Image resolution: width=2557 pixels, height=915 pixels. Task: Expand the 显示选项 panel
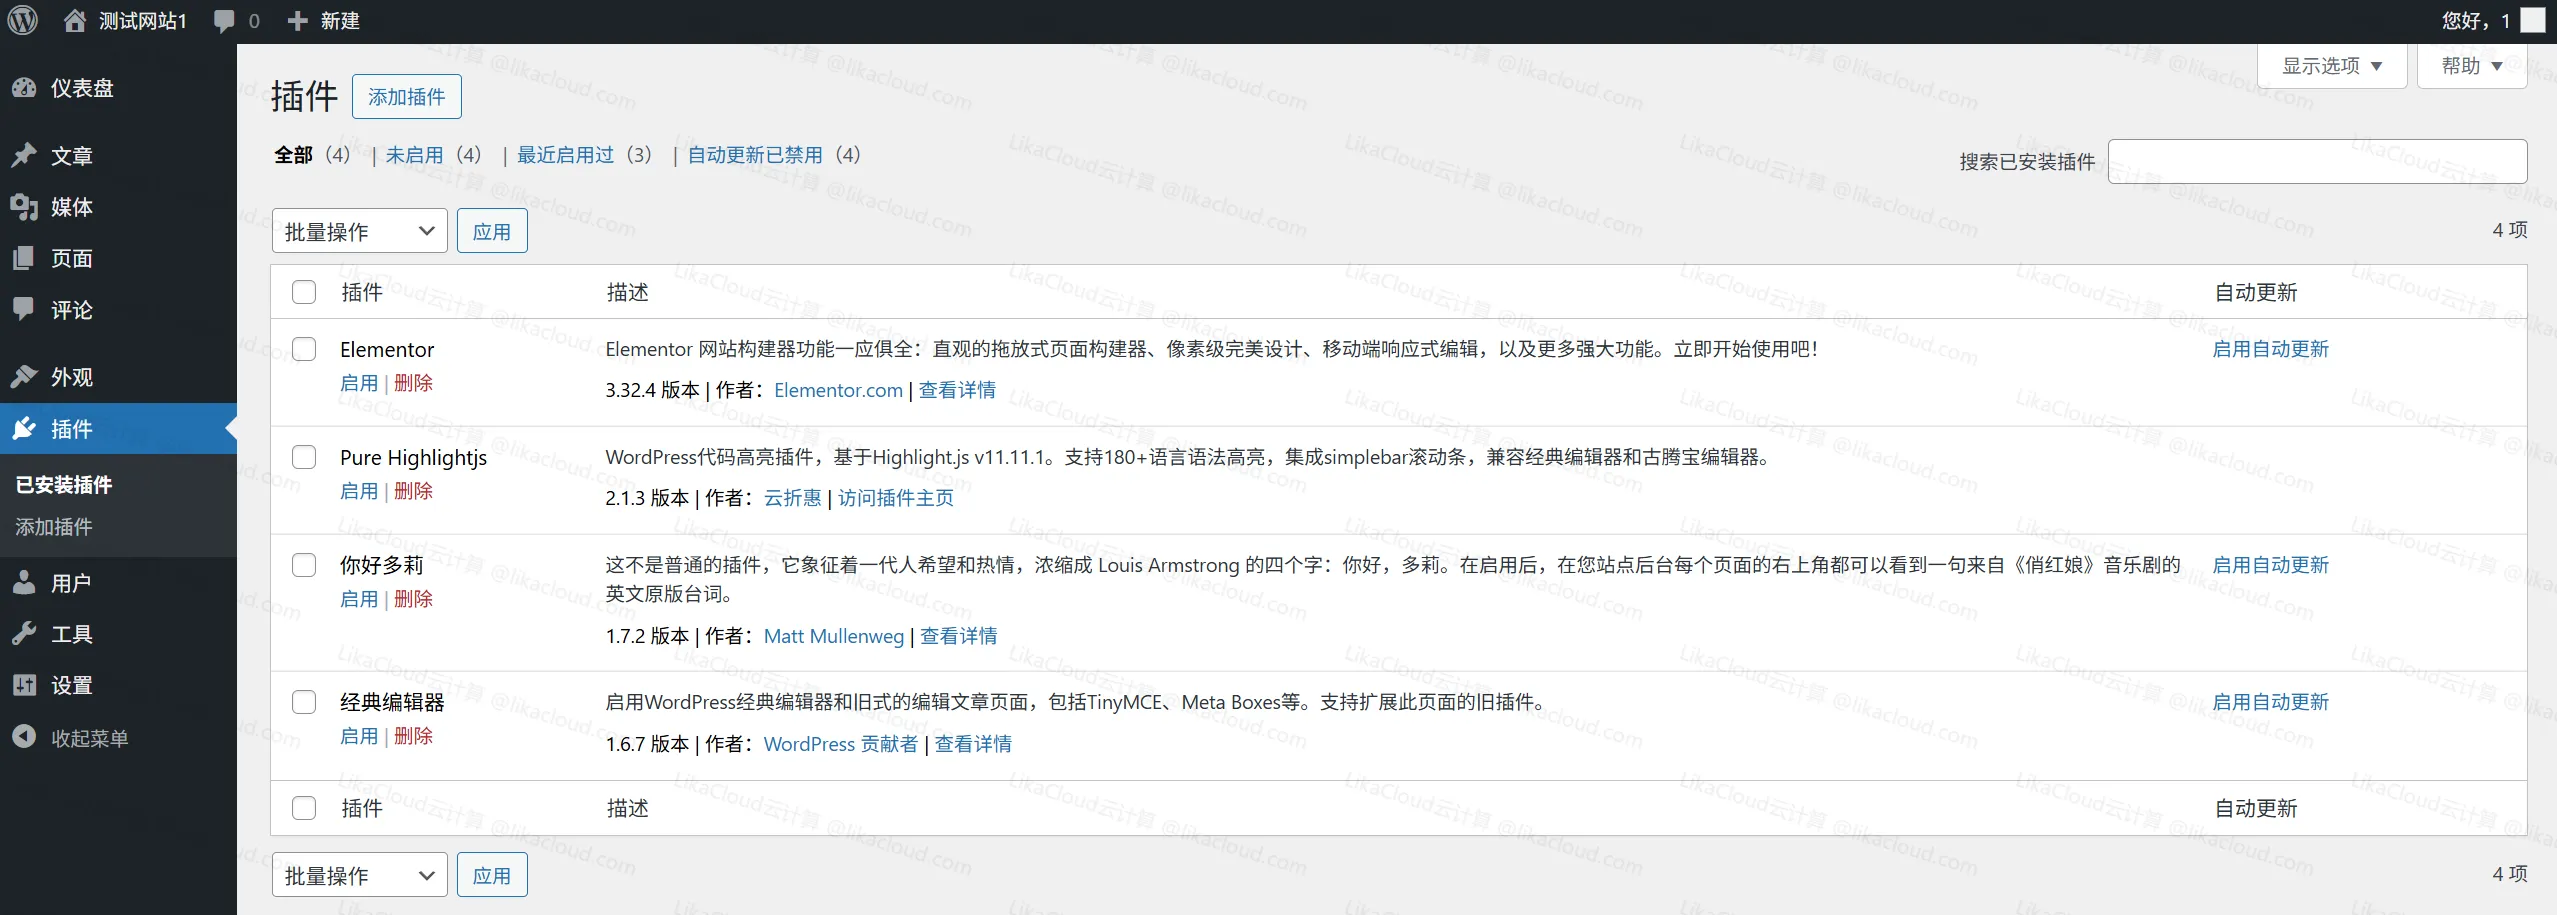coord(2331,65)
